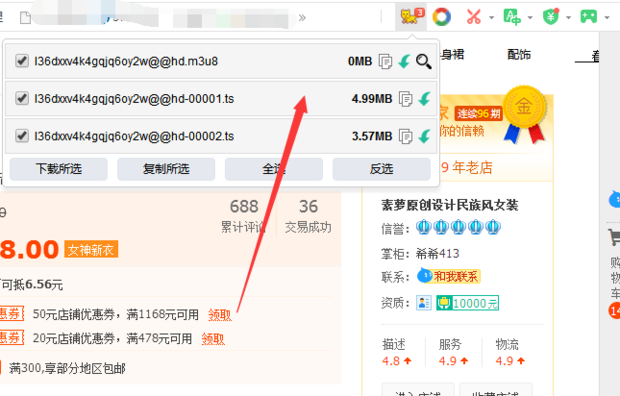Click 反选 button

click(382, 169)
